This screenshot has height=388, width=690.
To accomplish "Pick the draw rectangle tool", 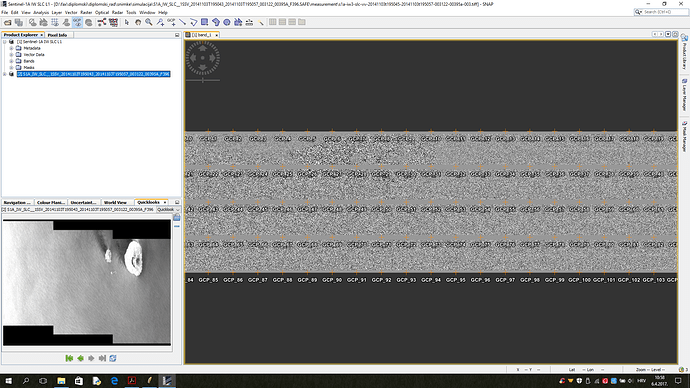I will pos(204,22).
